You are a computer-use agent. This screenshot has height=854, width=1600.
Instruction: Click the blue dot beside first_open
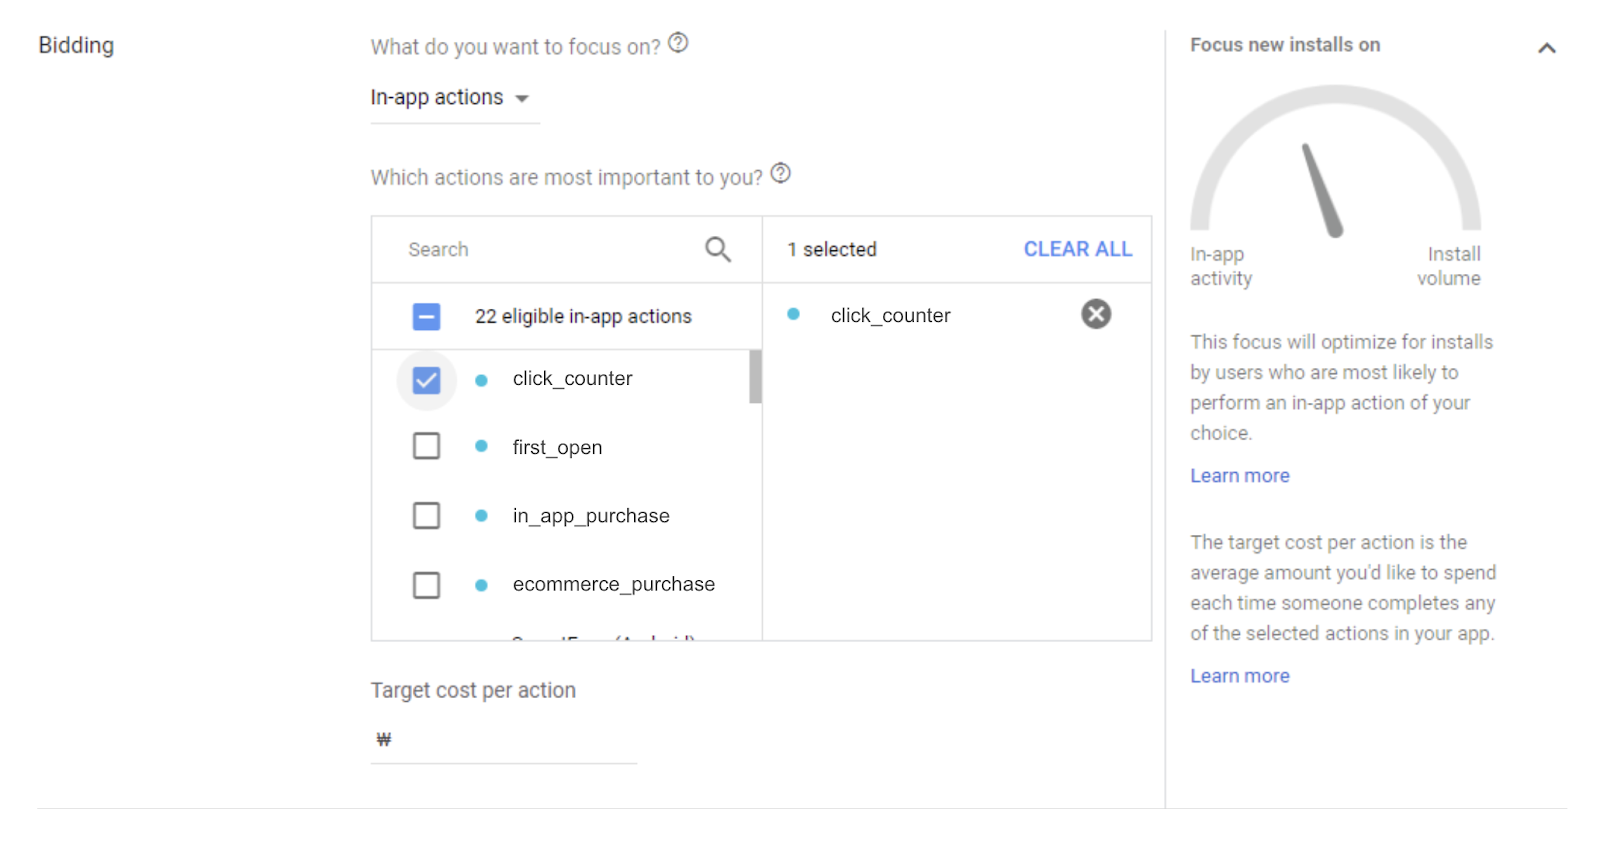coord(481,446)
